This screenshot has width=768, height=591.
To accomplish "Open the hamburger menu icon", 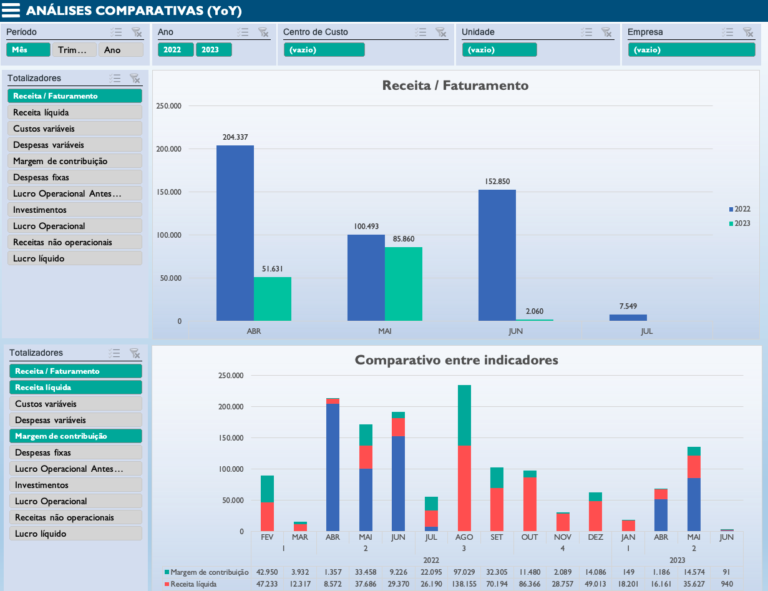I will (11, 10).
